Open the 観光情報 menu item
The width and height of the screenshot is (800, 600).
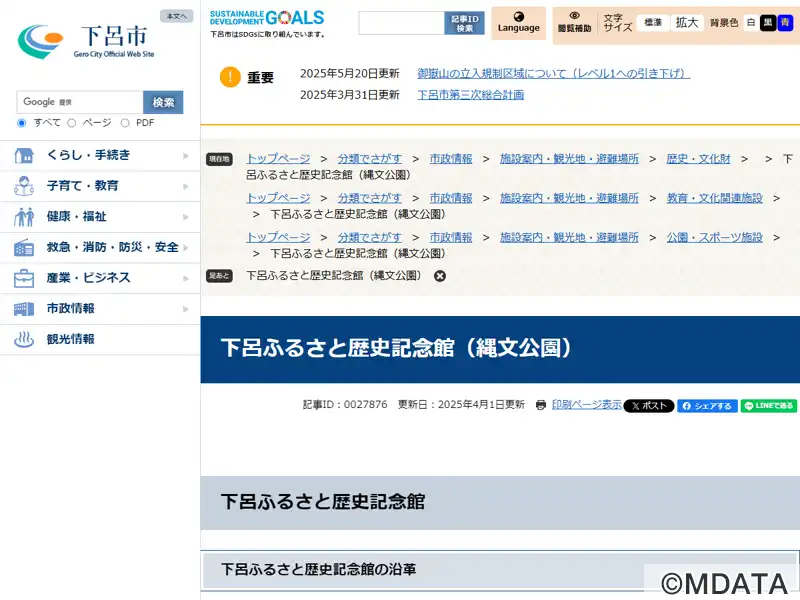[x=100, y=339]
